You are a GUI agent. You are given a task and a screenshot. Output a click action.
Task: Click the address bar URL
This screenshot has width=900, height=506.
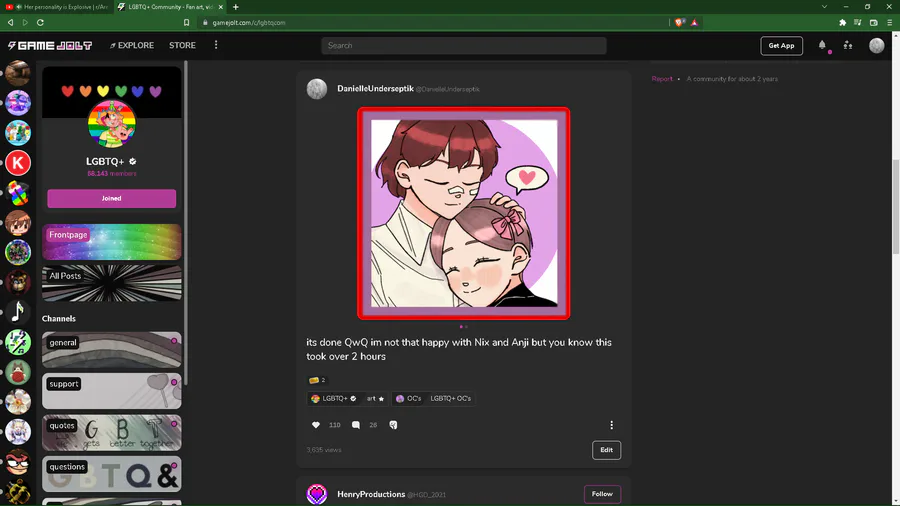coord(249,22)
